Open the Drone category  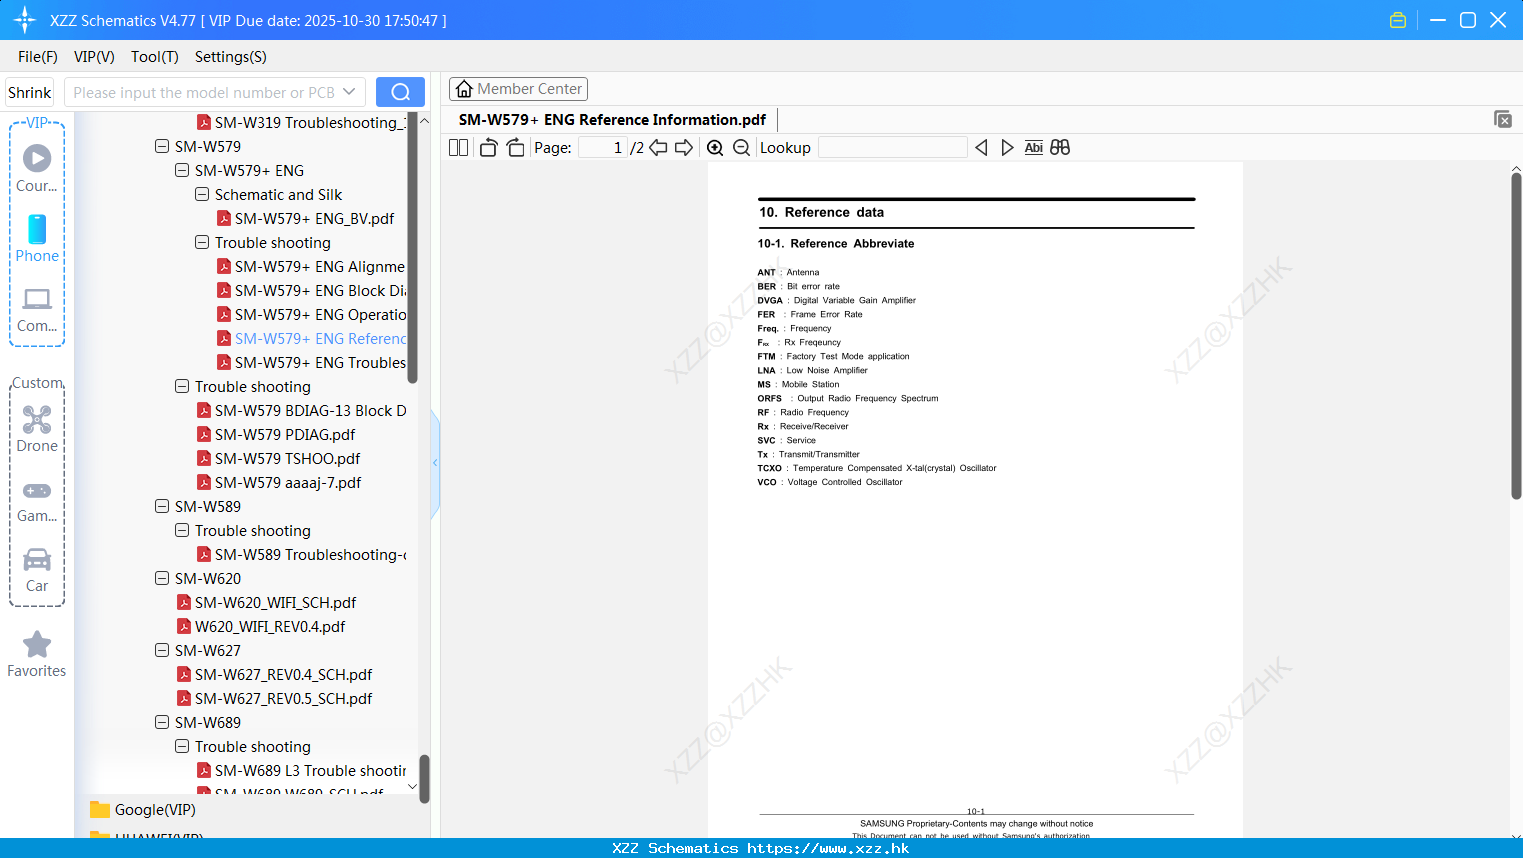37,428
